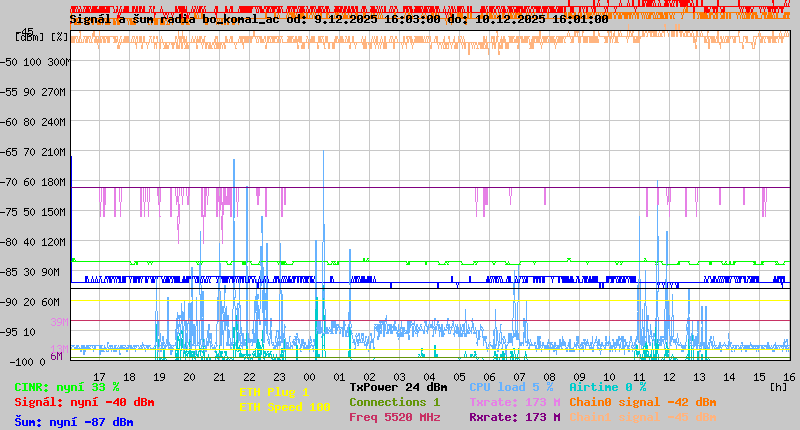Click hour label "03" on time axis
This screenshot has height=430, width=800.
point(399,377)
